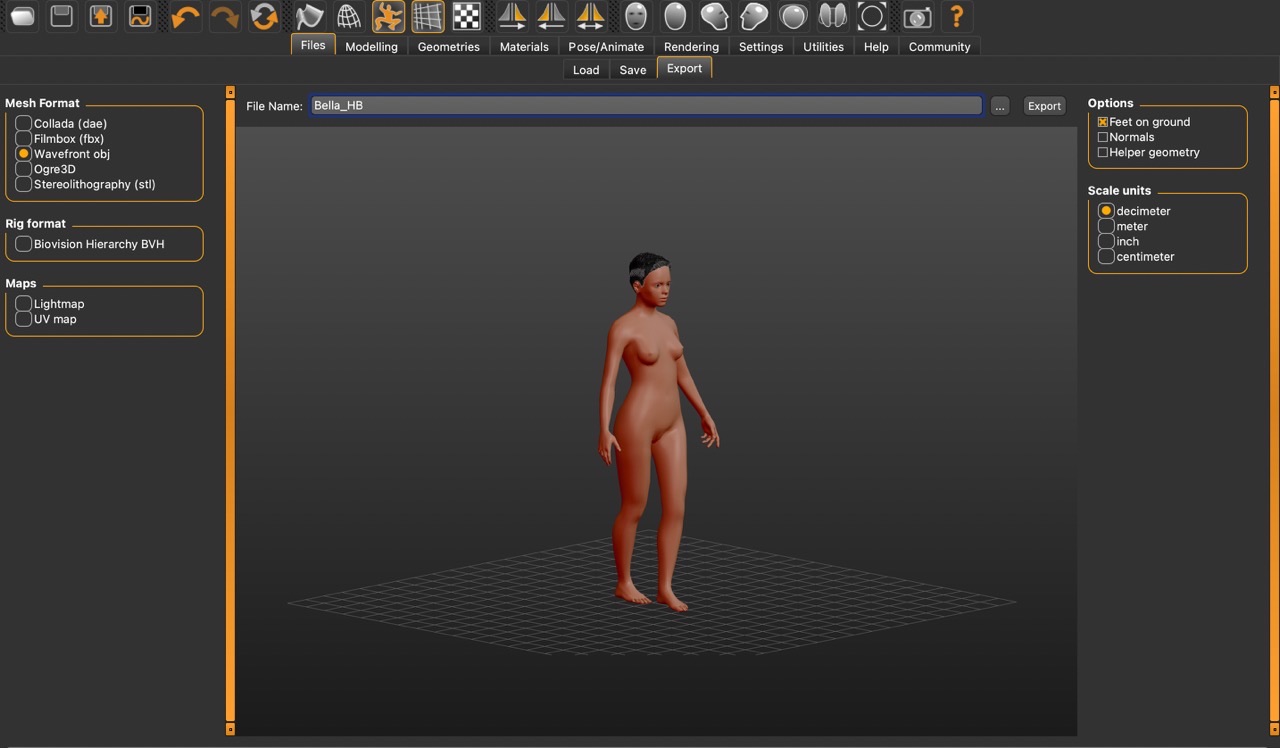Click the camera grab screenshot icon
Screen dimensions: 1280x748
(x=916, y=17)
